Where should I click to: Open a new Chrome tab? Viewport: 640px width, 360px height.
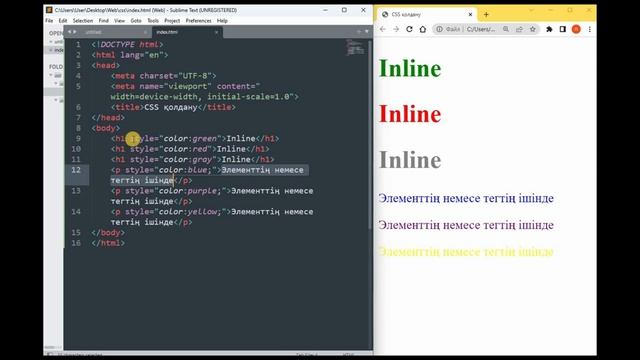[x=486, y=14]
